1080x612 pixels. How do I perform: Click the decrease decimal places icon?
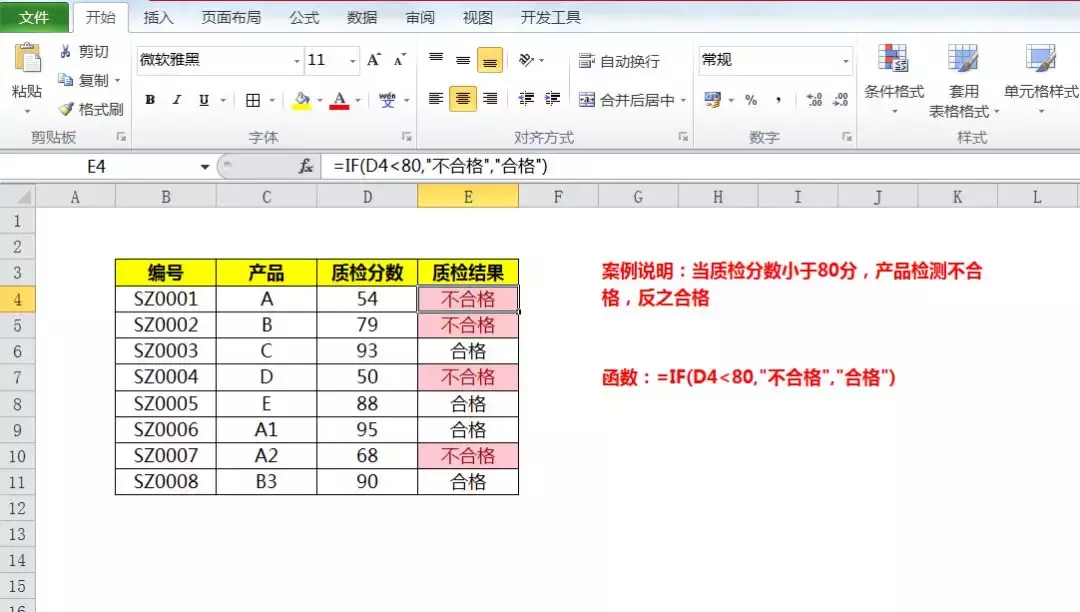click(840, 101)
